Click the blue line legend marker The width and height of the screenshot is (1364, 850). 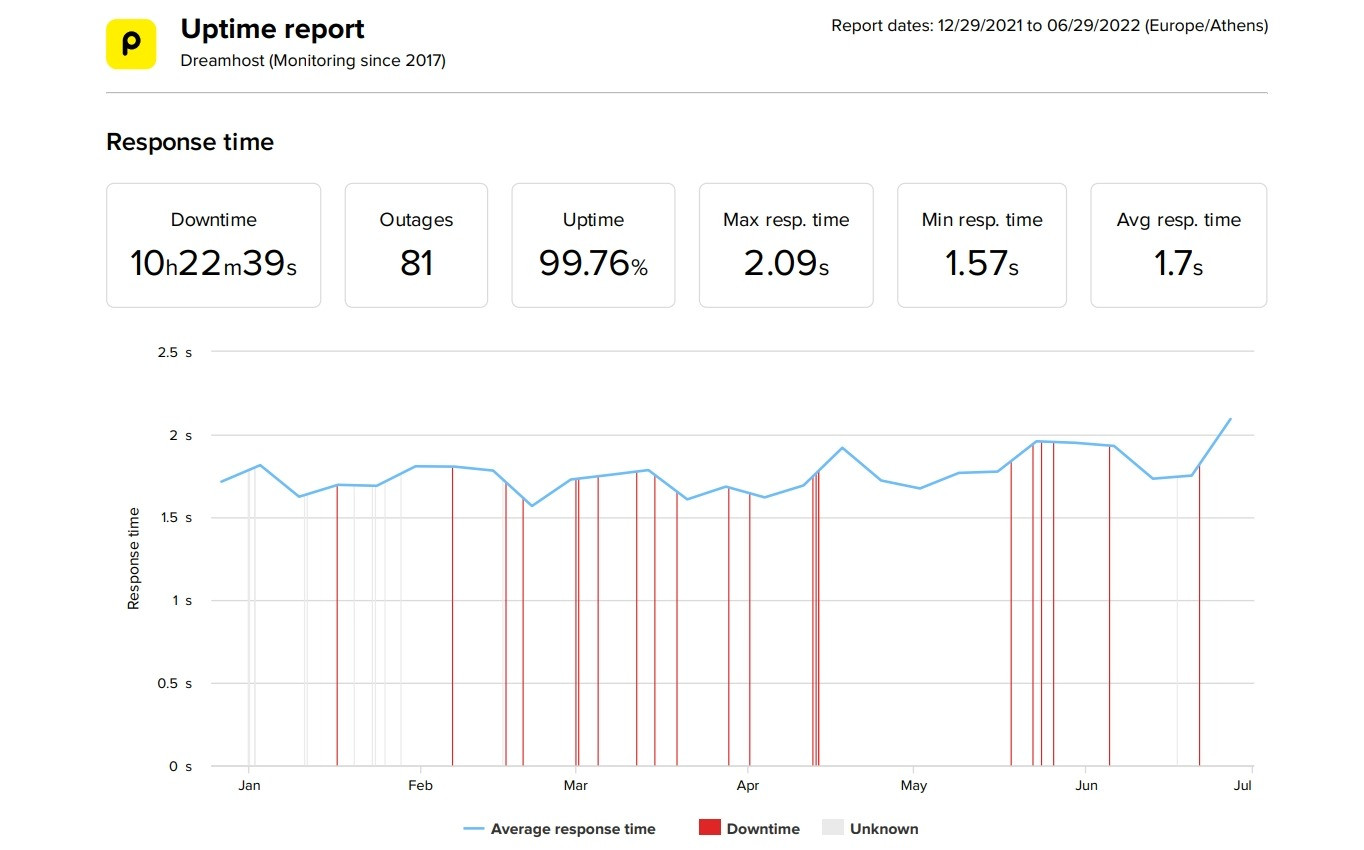tap(474, 829)
